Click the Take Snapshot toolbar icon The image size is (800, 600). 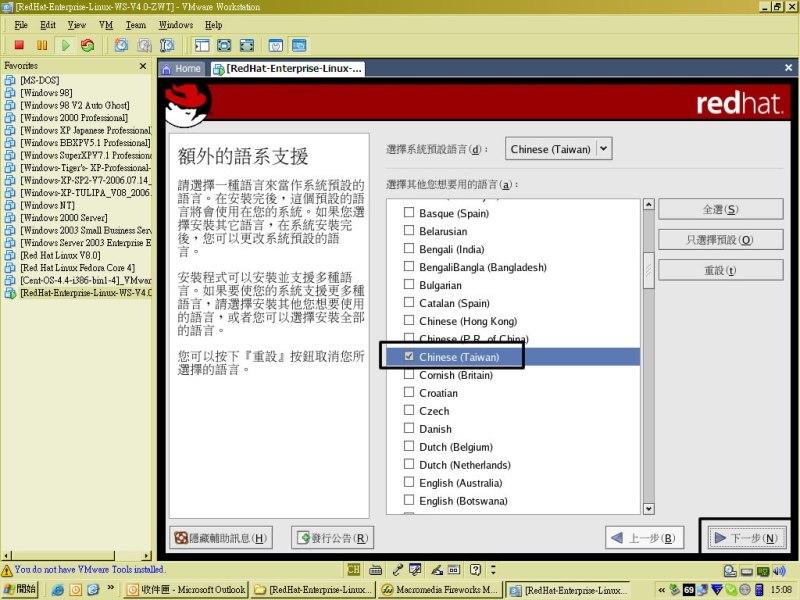point(121,45)
